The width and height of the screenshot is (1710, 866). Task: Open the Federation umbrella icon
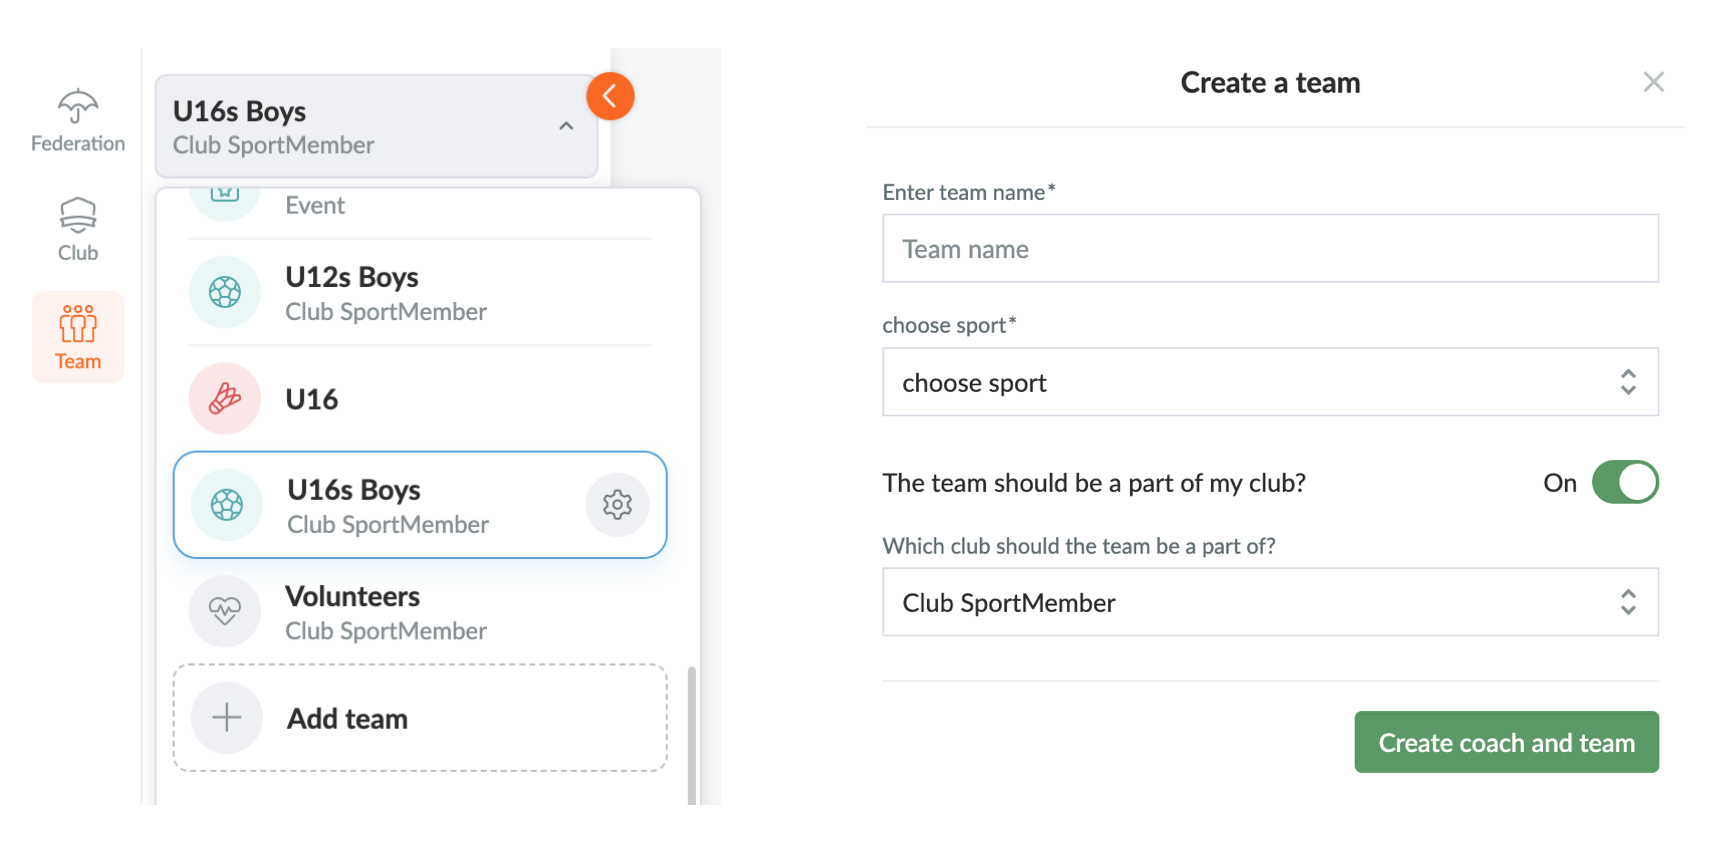click(78, 106)
